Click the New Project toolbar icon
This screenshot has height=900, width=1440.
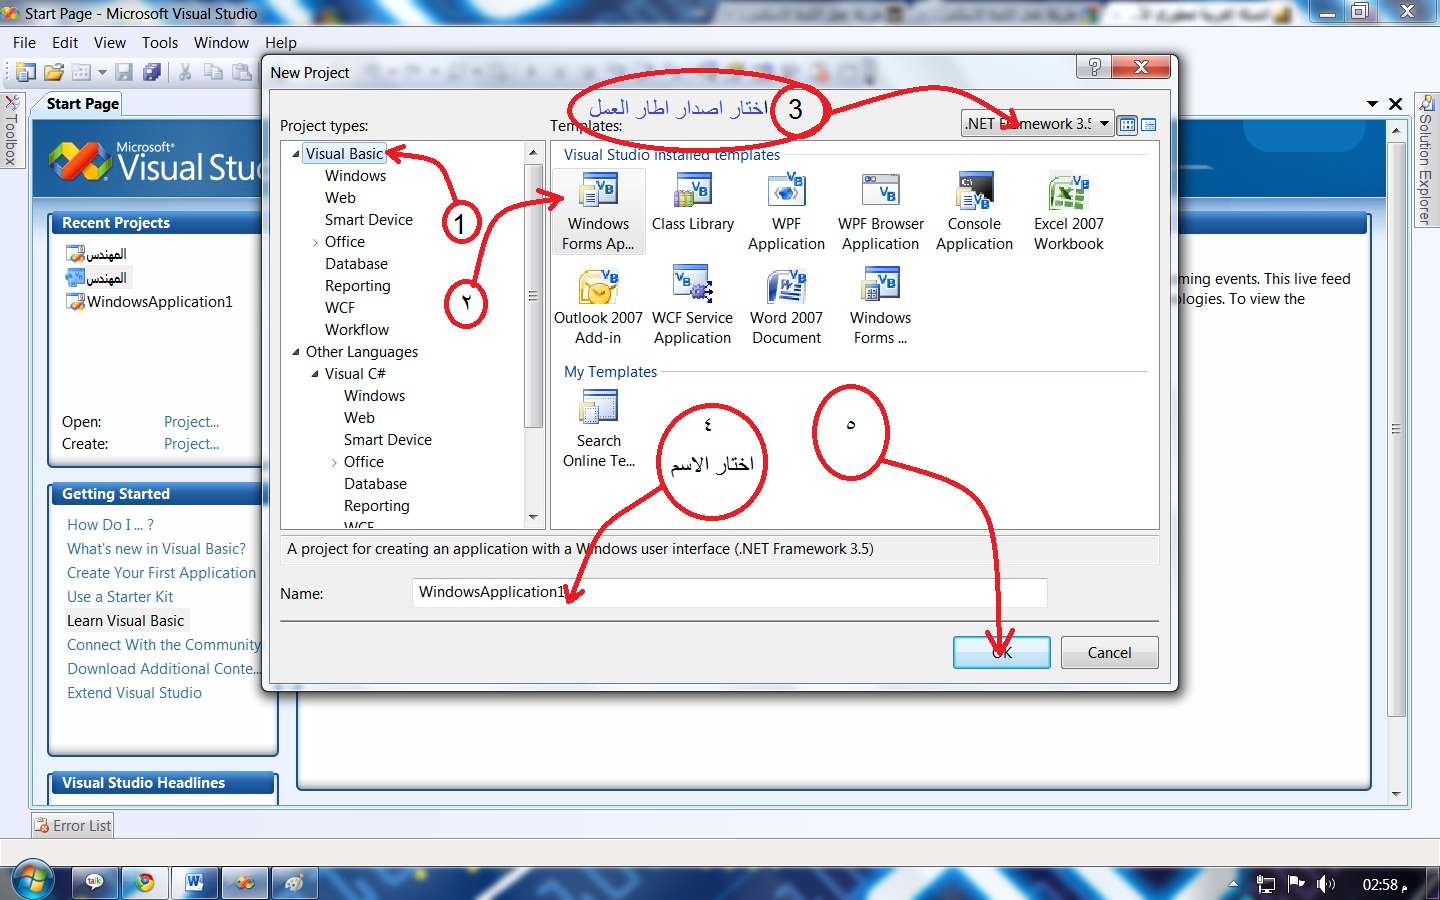coord(26,72)
